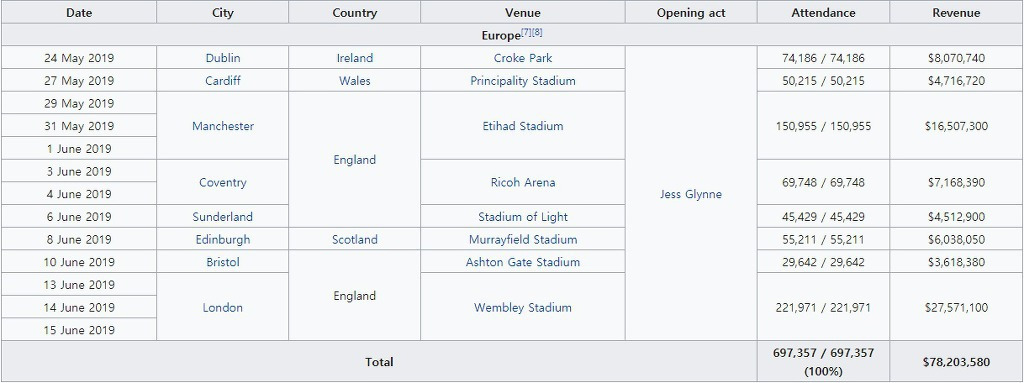Open the Jess Glynne opening act link
Image resolution: width=1024 pixels, height=383 pixels.
click(x=691, y=194)
